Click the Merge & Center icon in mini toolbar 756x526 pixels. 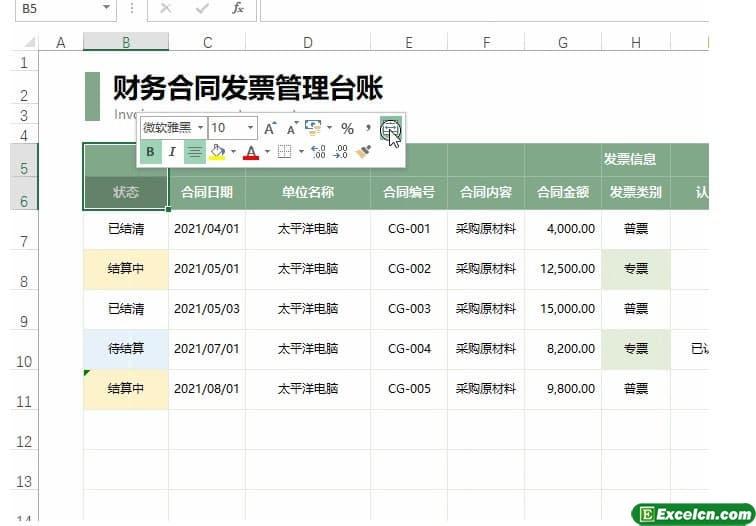[390, 128]
